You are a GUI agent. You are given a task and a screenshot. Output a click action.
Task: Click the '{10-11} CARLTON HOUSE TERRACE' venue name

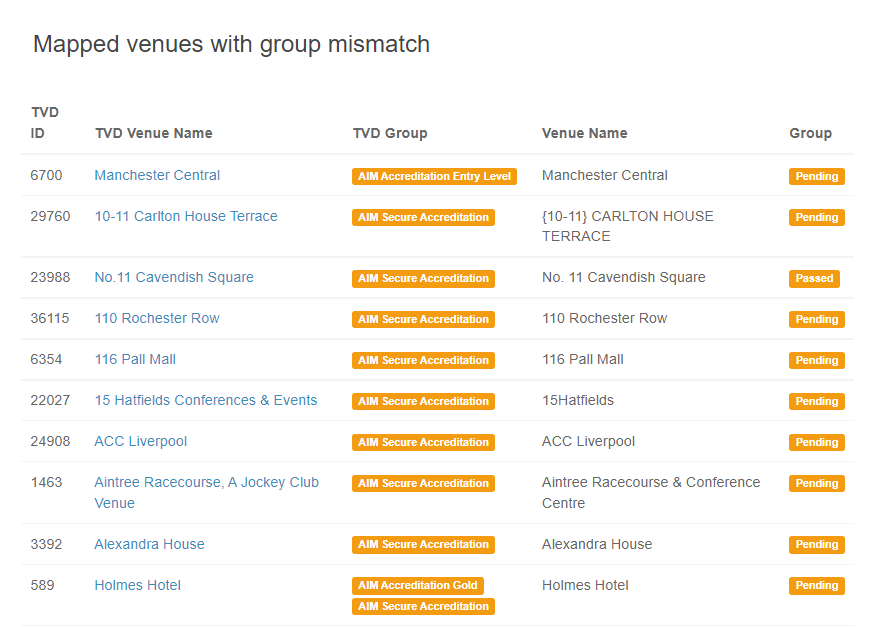pos(627,226)
